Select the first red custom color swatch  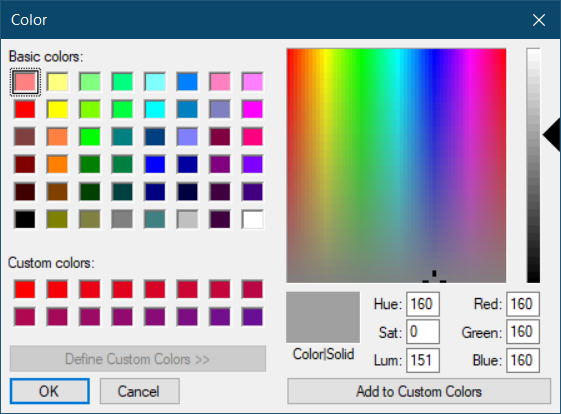tap(25, 289)
